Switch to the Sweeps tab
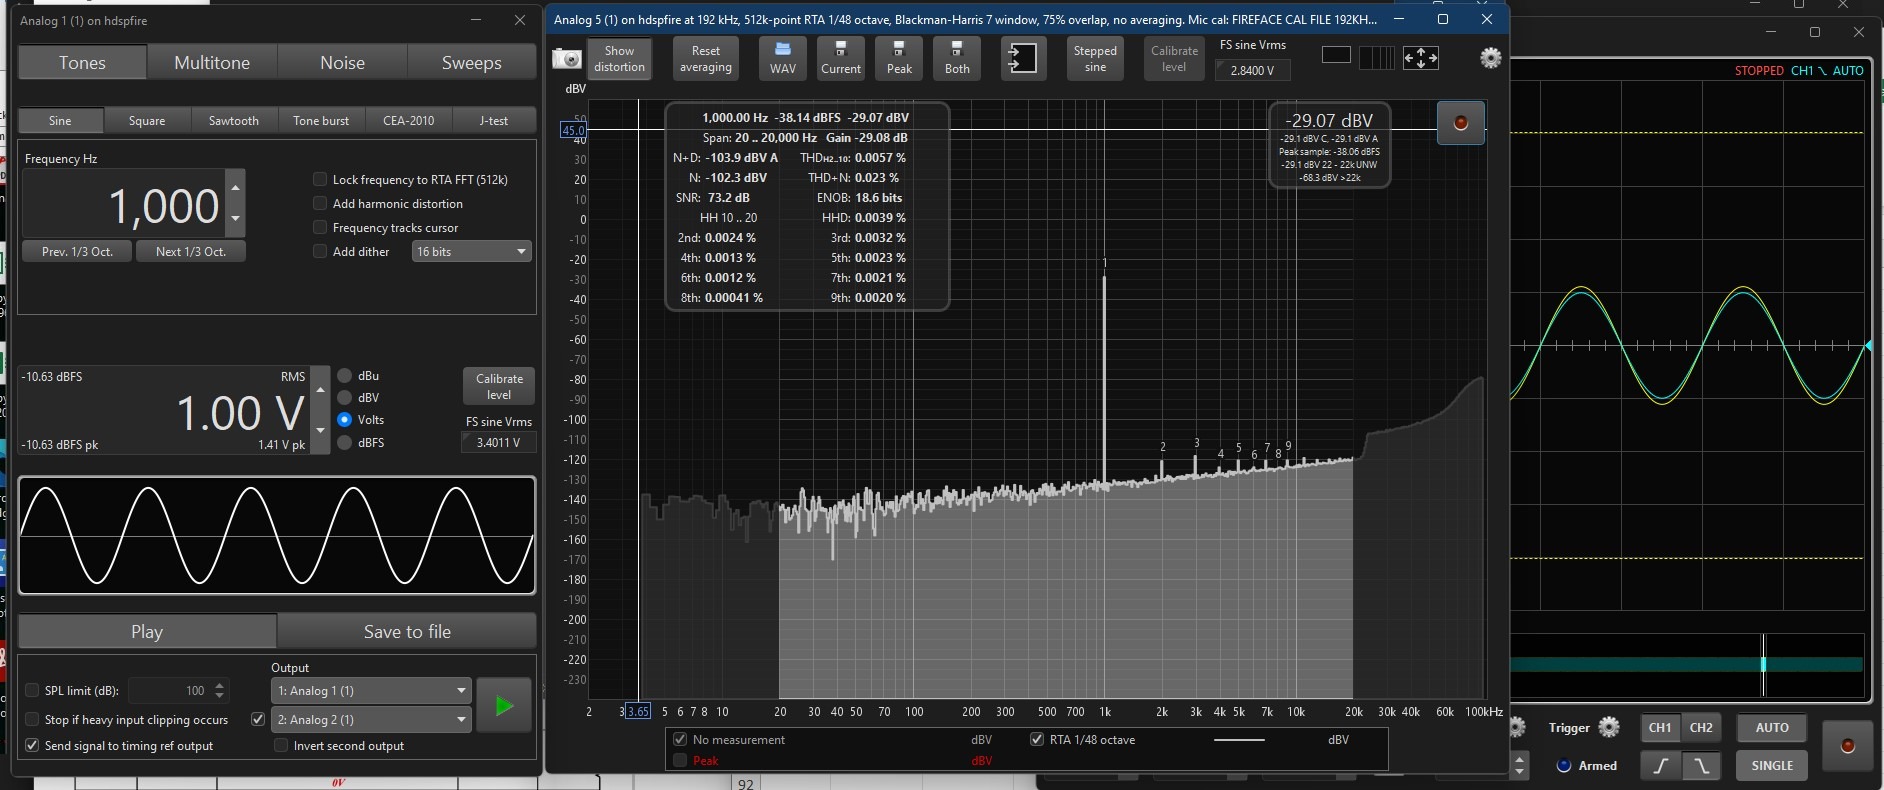Viewport: 1884px width, 790px height. pyautogui.click(x=472, y=62)
